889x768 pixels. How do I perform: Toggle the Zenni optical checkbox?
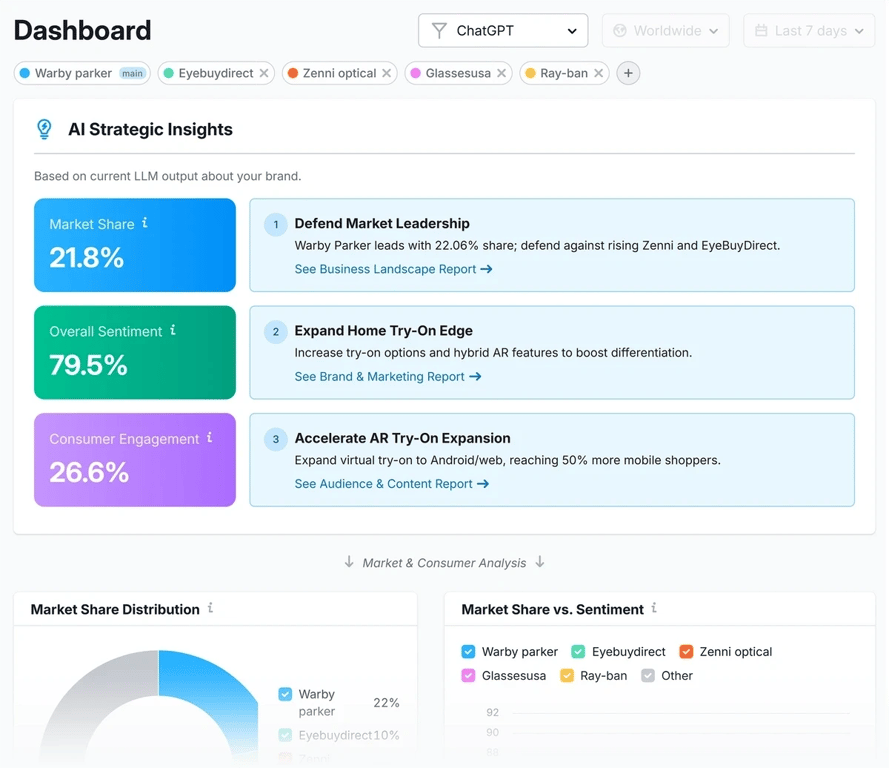tap(686, 652)
